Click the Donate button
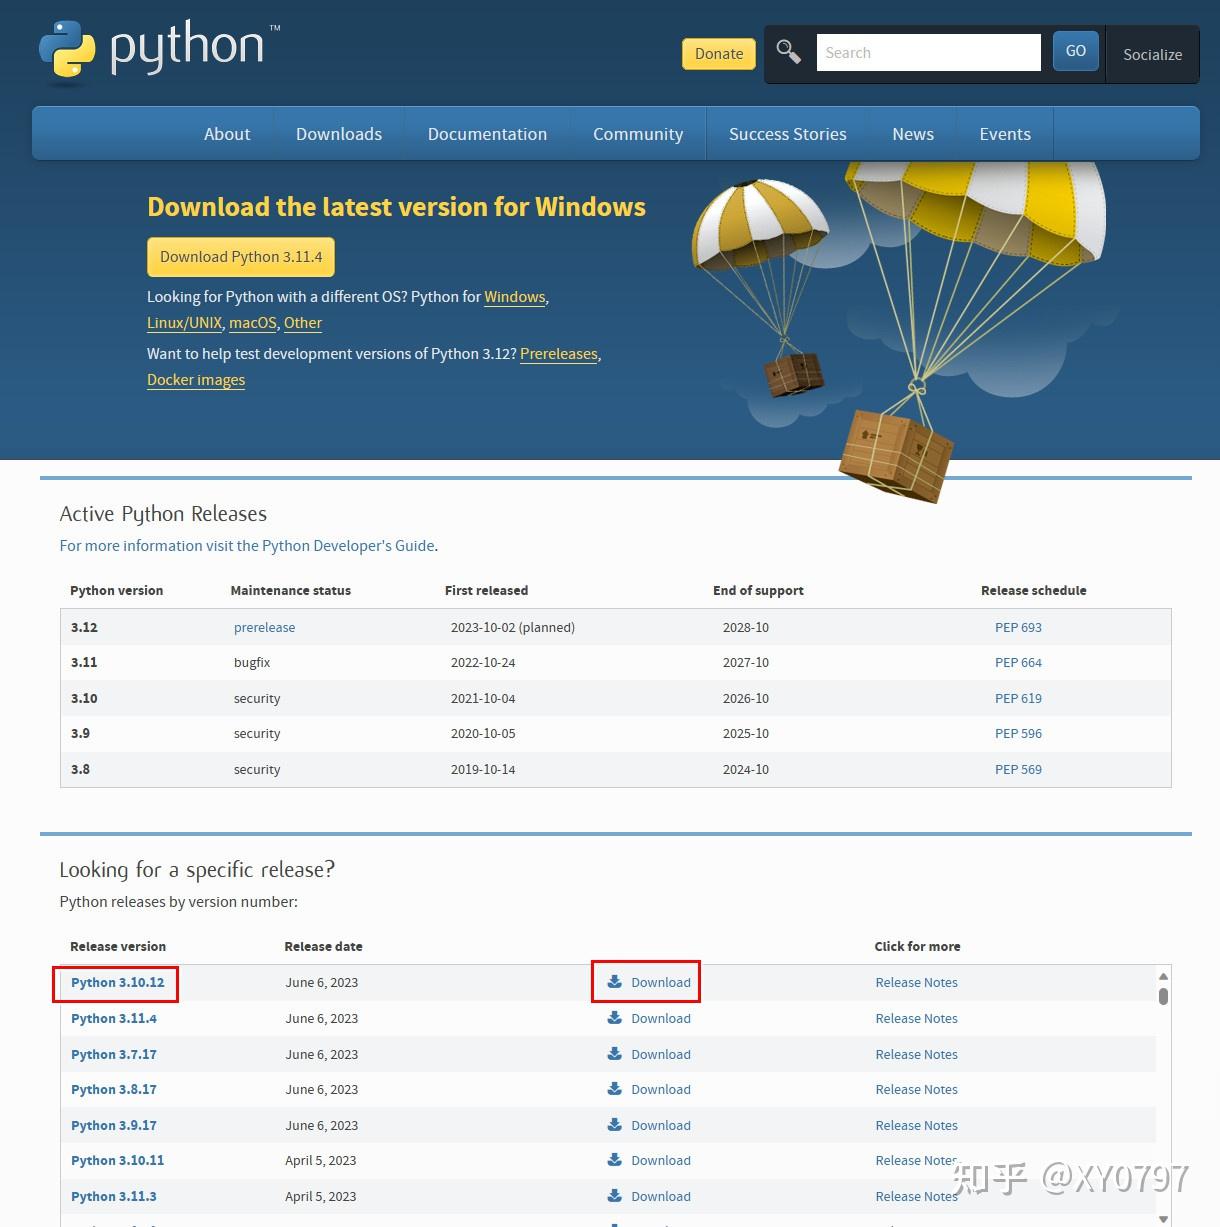Viewport: 1220px width, 1227px height. pyautogui.click(x=718, y=53)
